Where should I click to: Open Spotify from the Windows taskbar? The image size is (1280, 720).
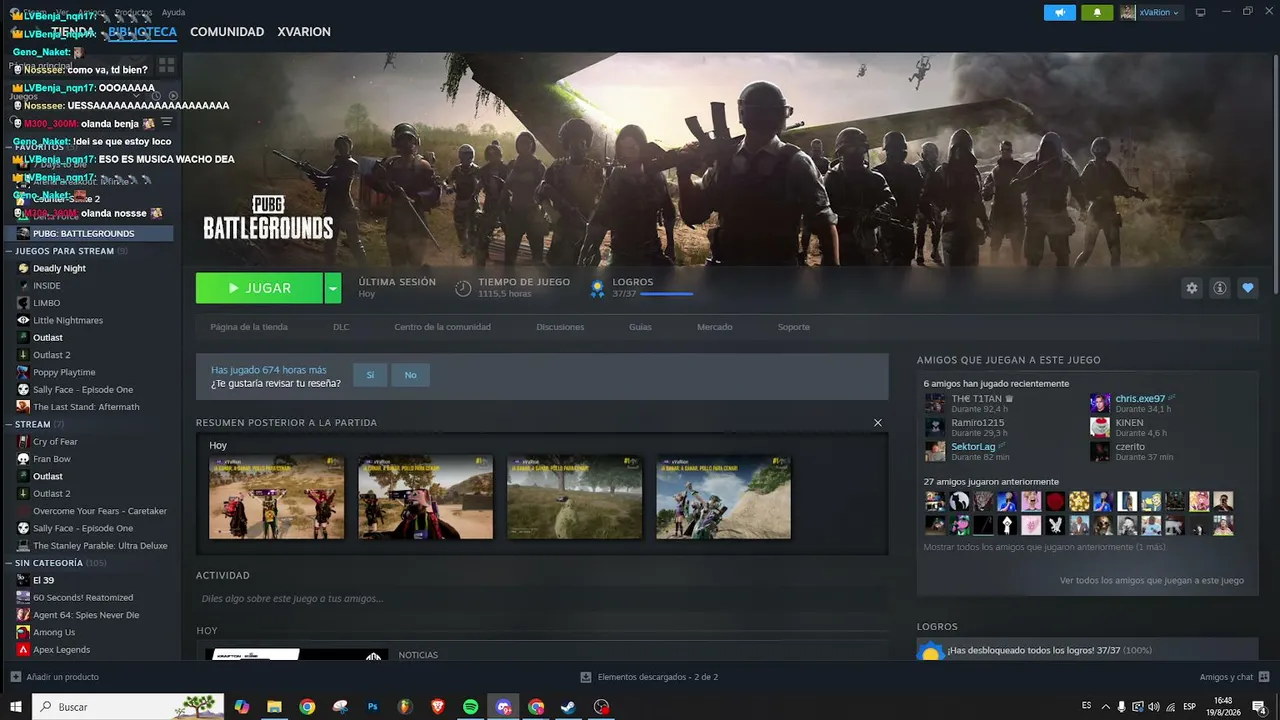470,707
